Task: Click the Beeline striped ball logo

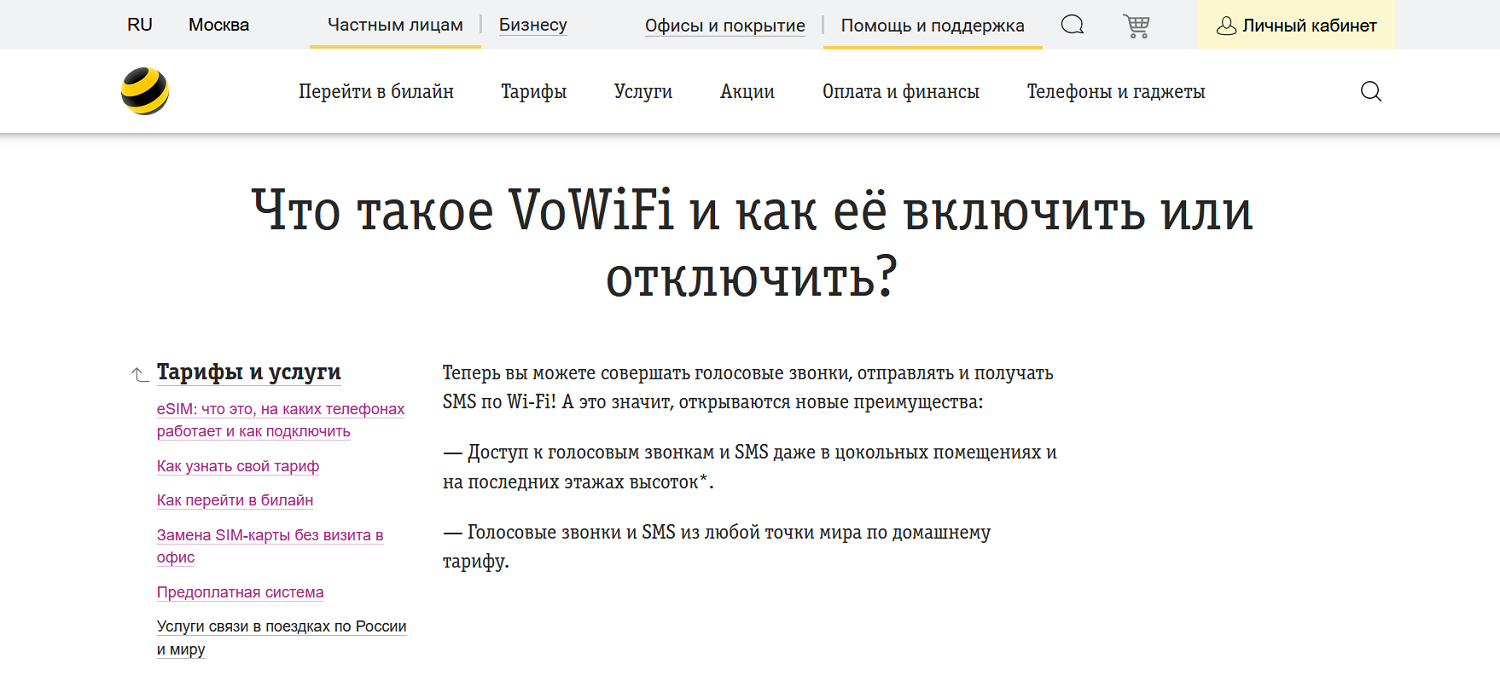Action: coord(145,91)
